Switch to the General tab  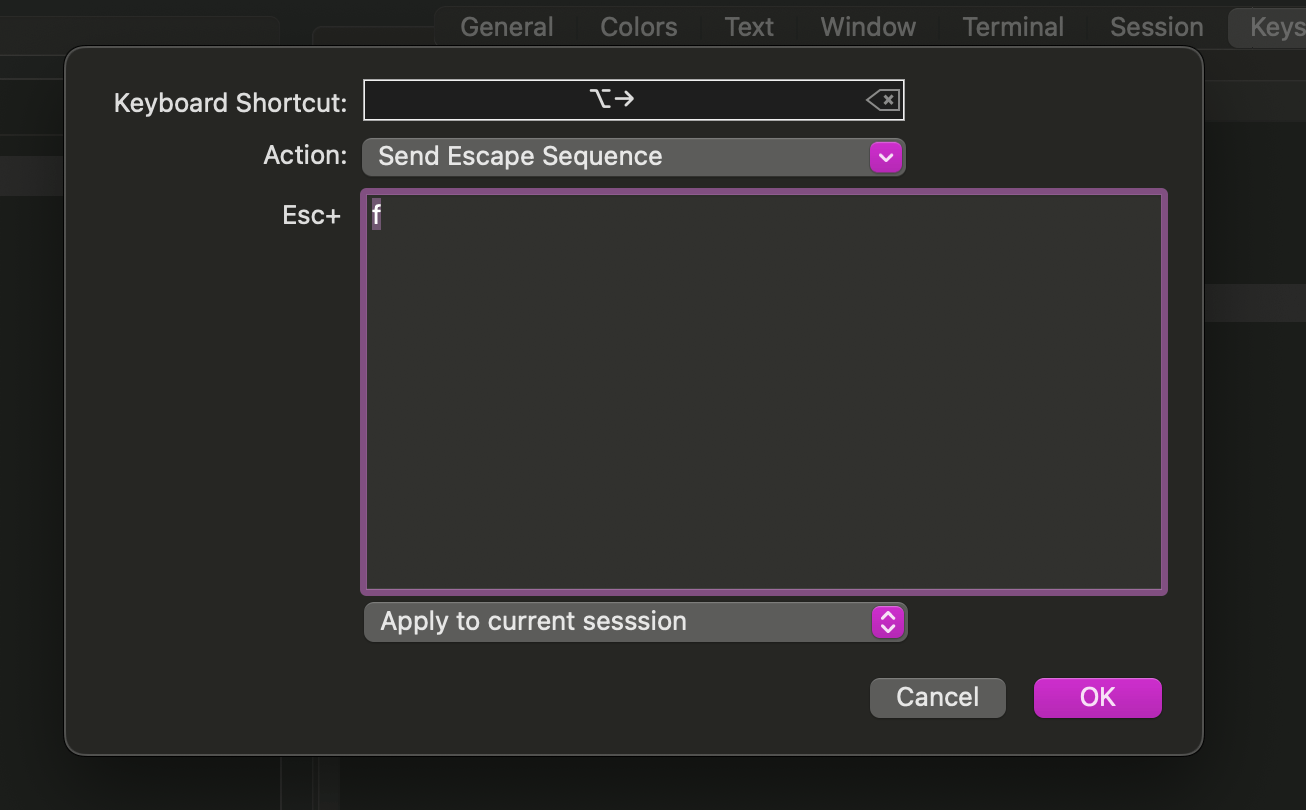pos(507,27)
